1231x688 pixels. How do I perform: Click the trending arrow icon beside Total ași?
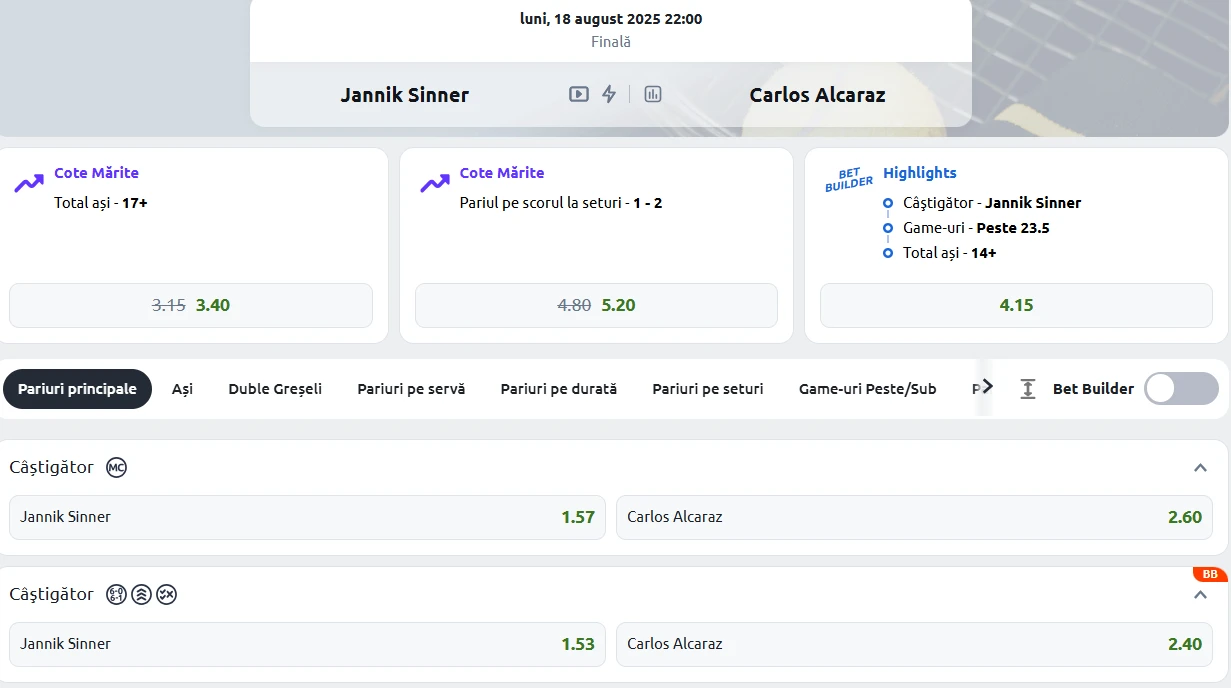29,183
